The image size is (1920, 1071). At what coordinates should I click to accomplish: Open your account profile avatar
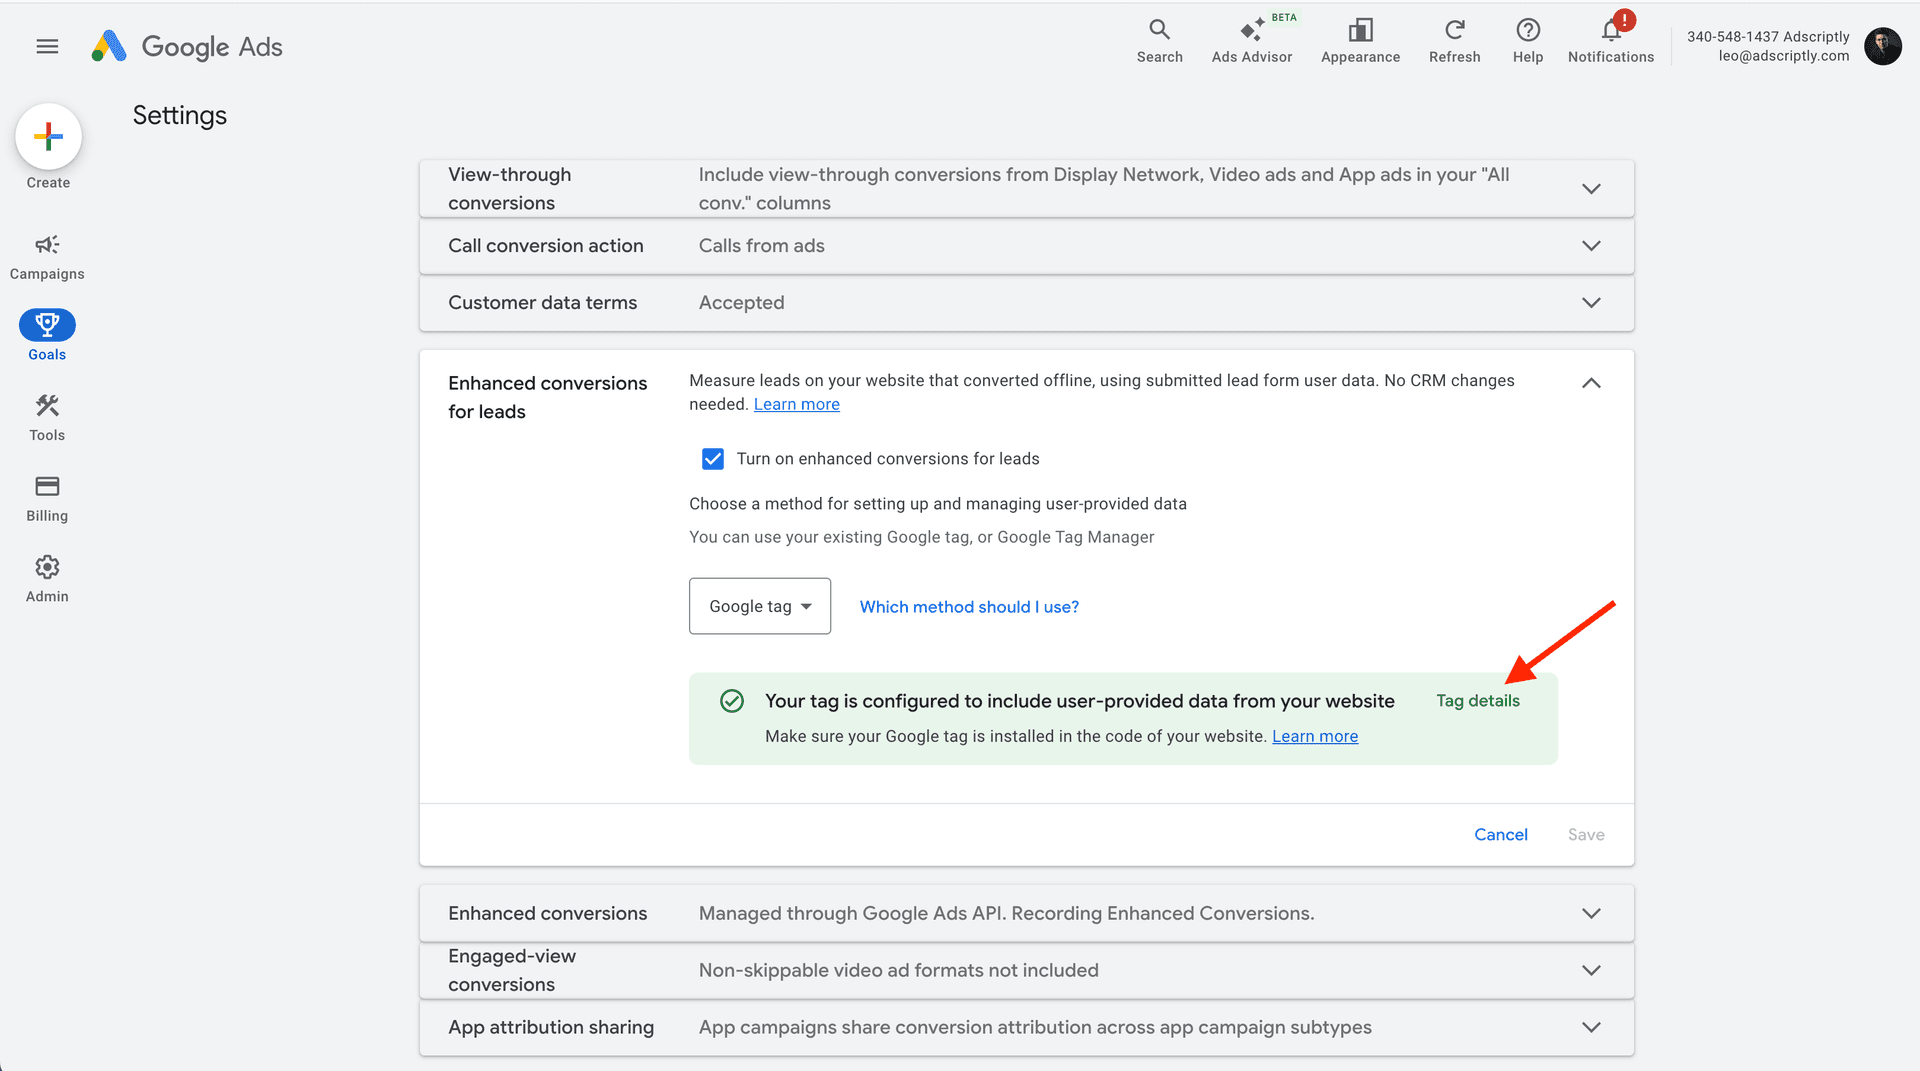(x=1883, y=46)
